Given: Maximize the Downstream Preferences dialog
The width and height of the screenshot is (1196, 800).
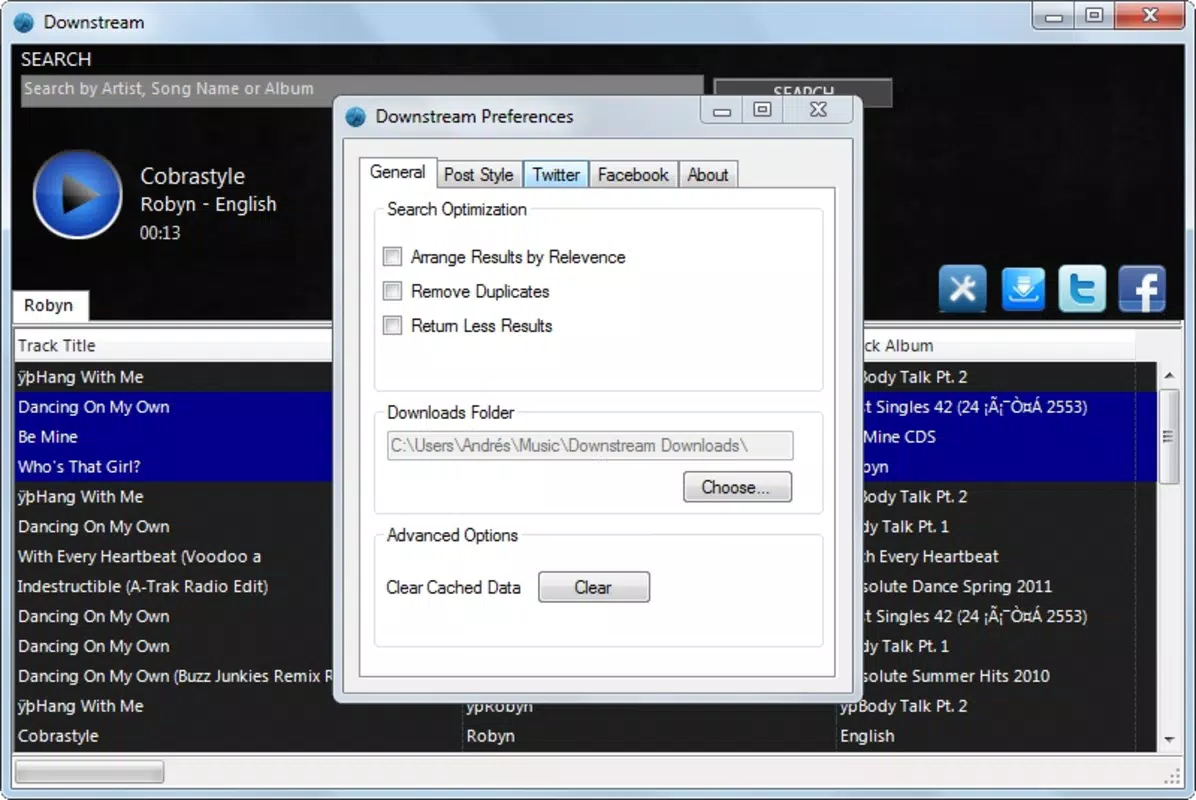Looking at the screenshot, I should pos(762,111).
